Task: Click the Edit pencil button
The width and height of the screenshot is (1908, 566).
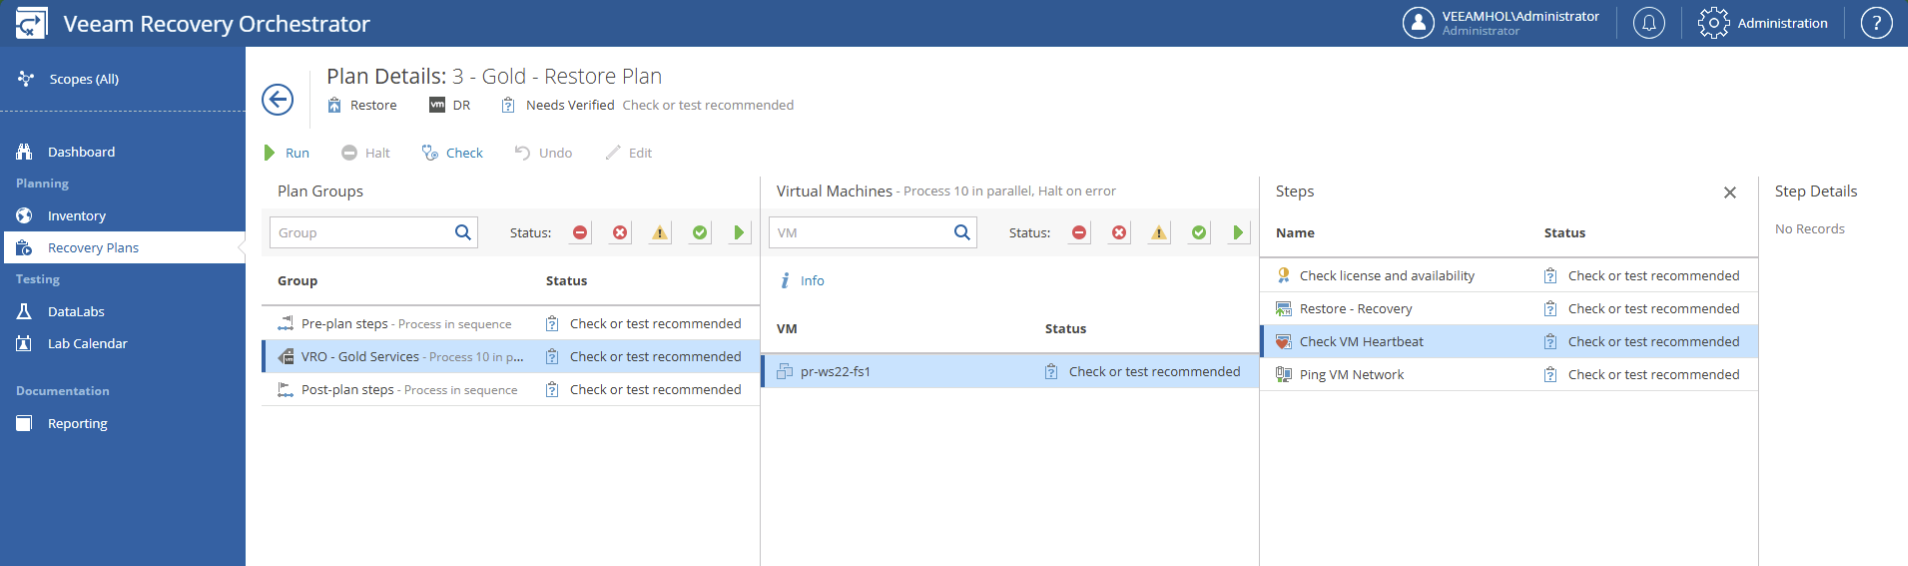Action: 629,153
